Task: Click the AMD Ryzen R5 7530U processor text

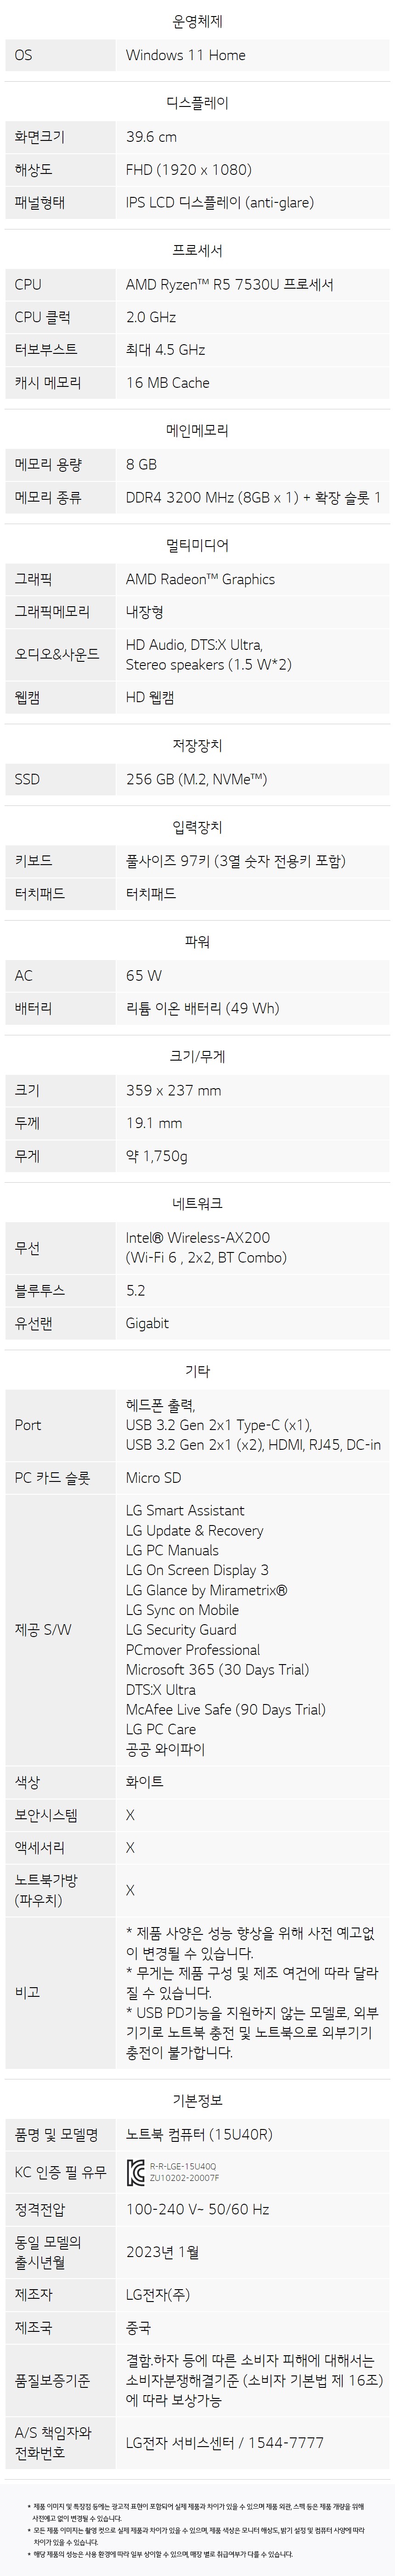Action: (x=229, y=285)
